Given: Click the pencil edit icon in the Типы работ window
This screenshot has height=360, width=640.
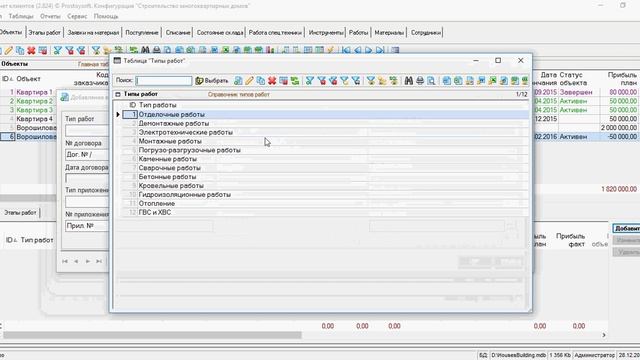Looking at the screenshot, I should 249,81.
